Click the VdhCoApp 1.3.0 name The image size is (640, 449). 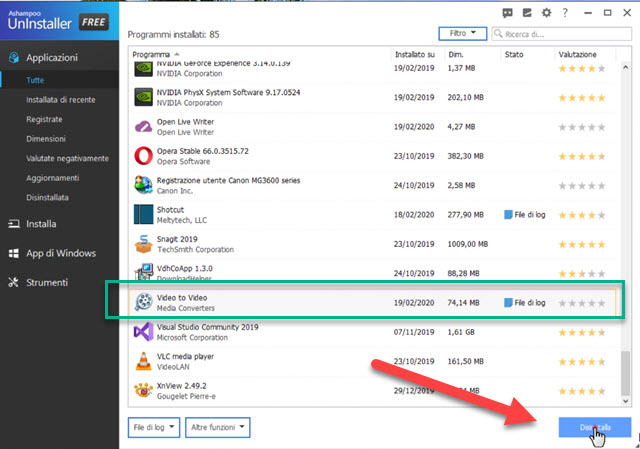(184, 268)
